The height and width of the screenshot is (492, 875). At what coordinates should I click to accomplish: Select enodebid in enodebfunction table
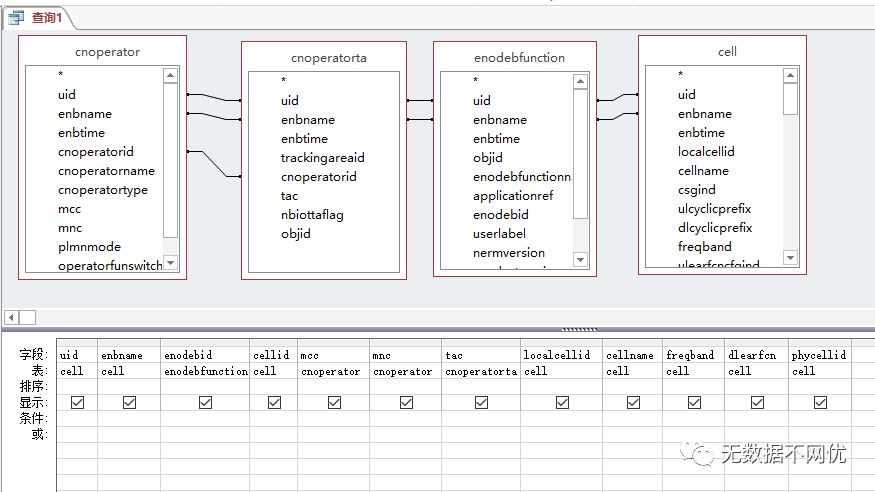pyautogui.click(x=501, y=215)
